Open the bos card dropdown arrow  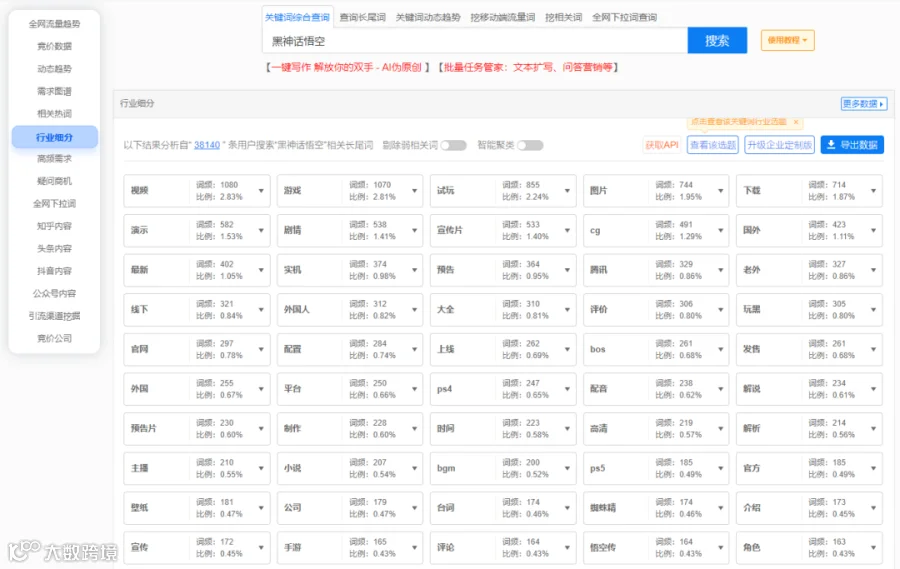pos(720,349)
